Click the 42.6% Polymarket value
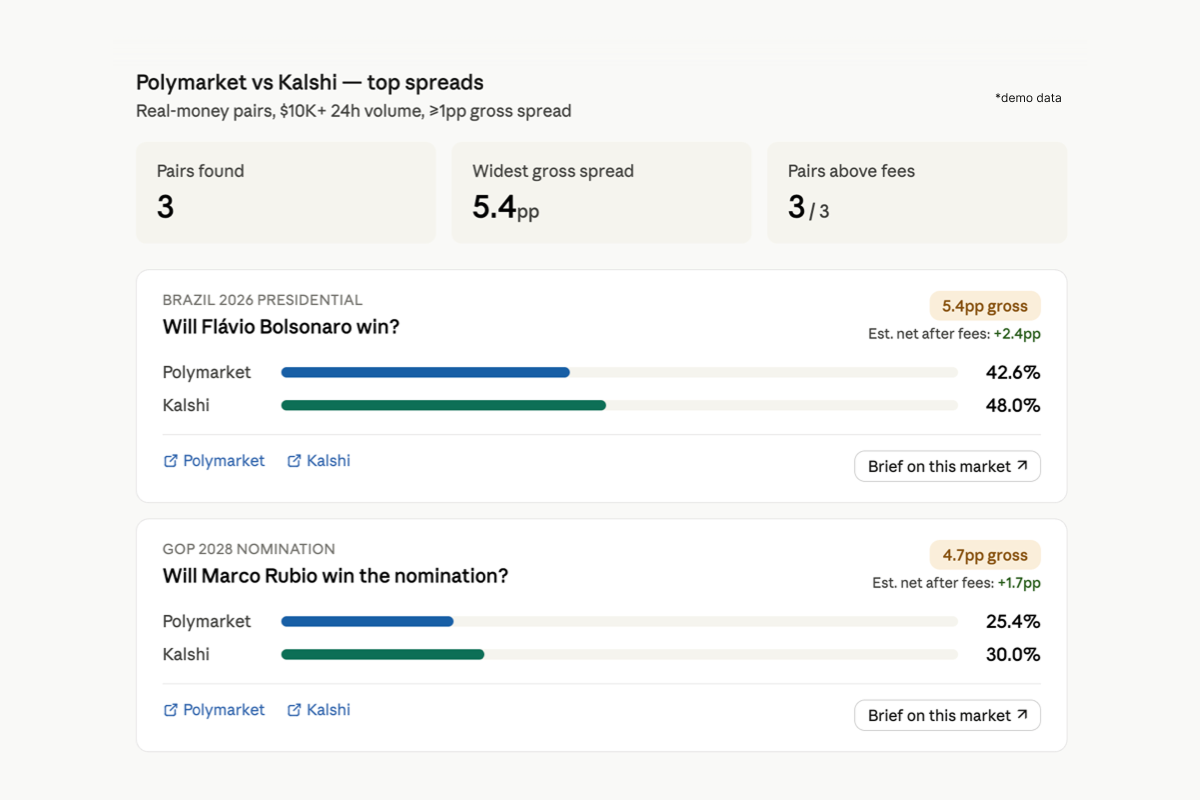Image resolution: width=1200 pixels, height=800 pixels. tap(1013, 373)
